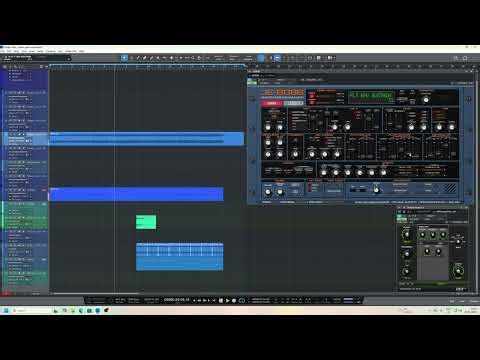Screen dimensions: 480x360
Task: Open the Edit menu
Action: (x=9, y=51)
